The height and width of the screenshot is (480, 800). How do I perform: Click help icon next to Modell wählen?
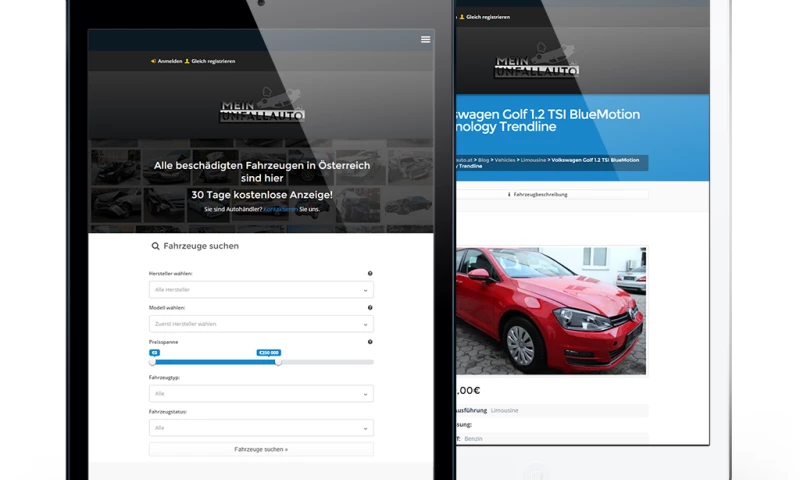[x=370, y=308]
